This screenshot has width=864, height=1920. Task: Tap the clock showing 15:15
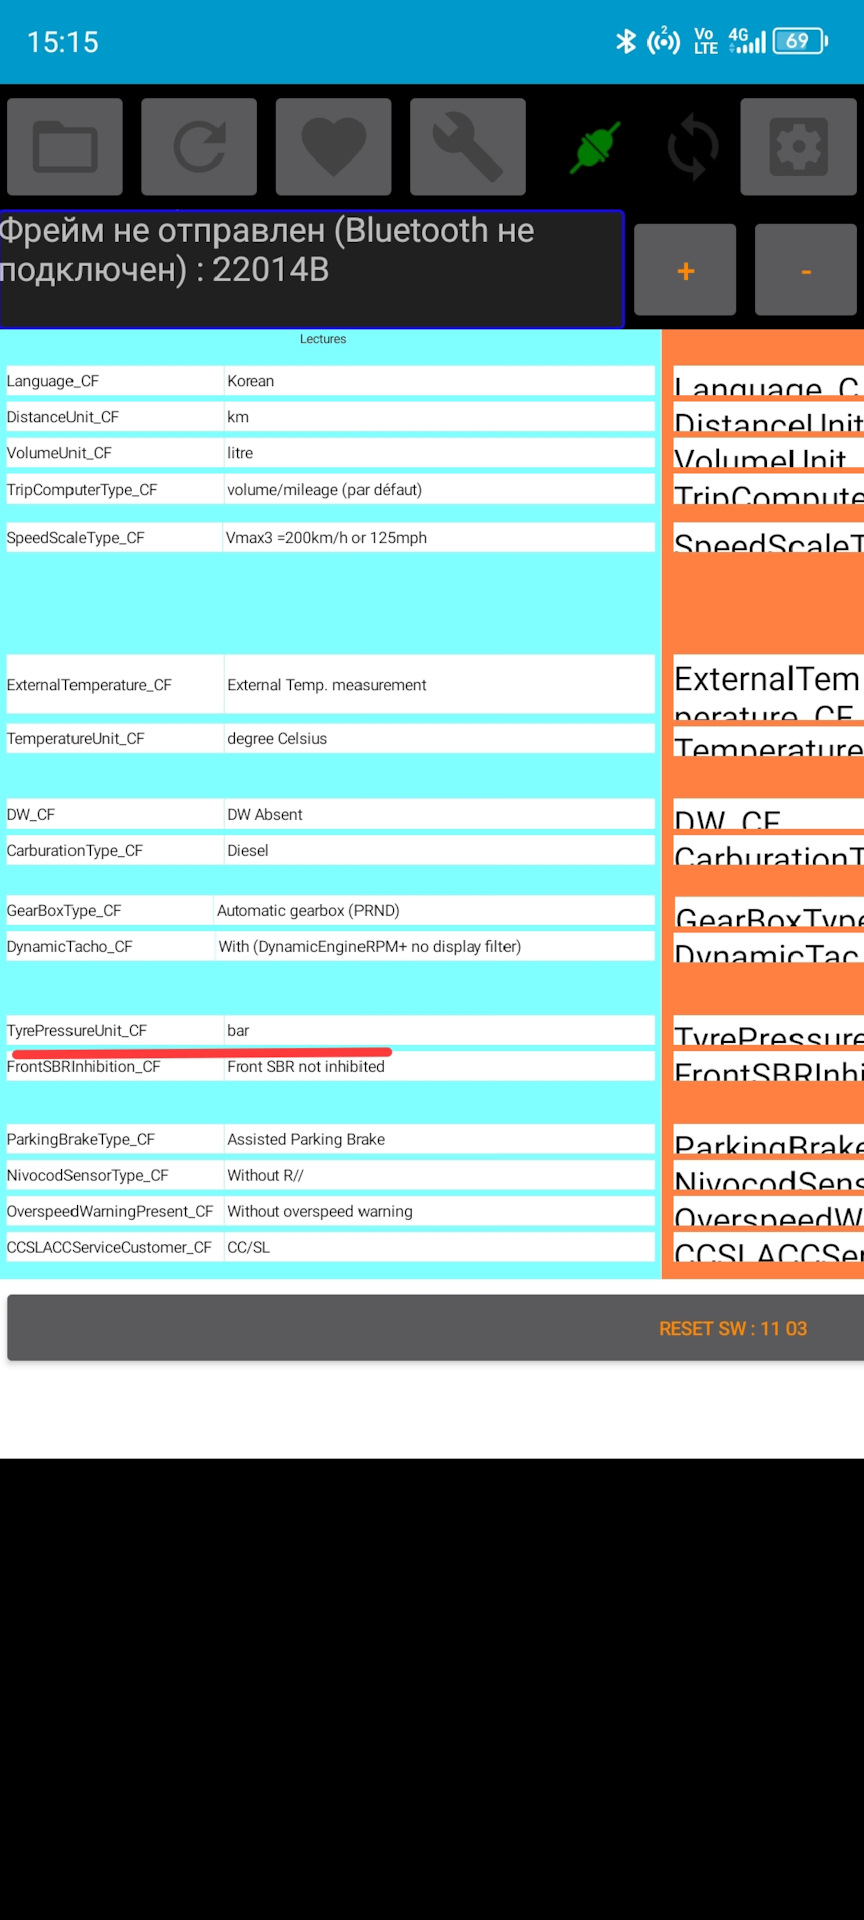pos(62,42)
